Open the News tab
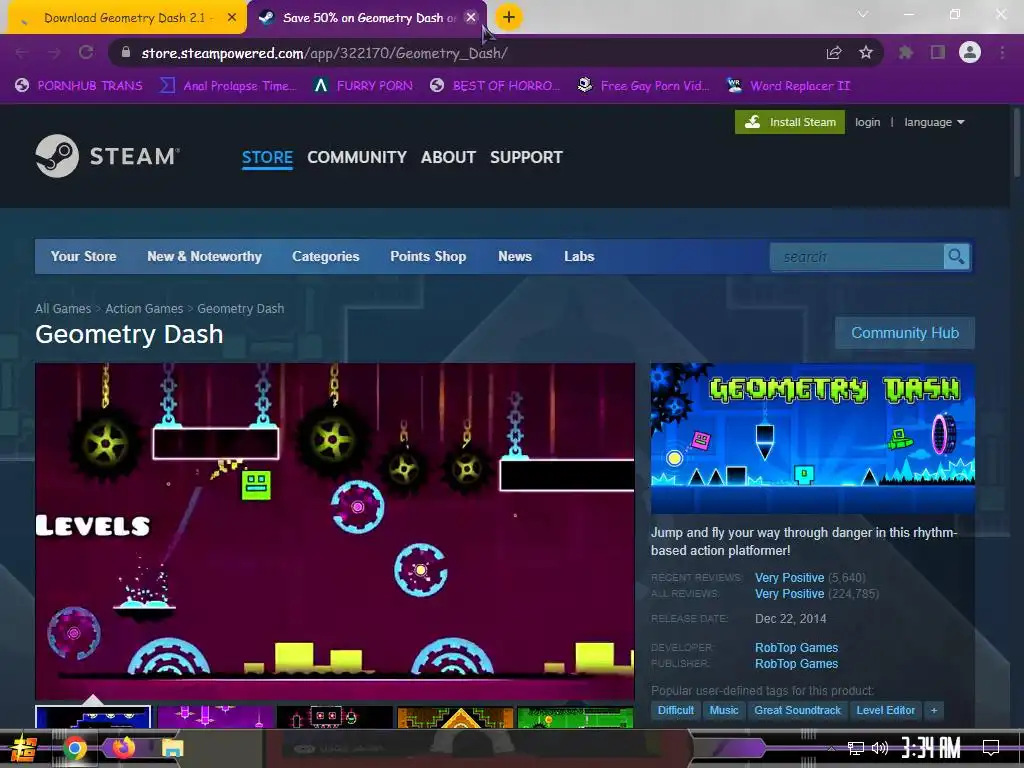 tap(515, 257)
